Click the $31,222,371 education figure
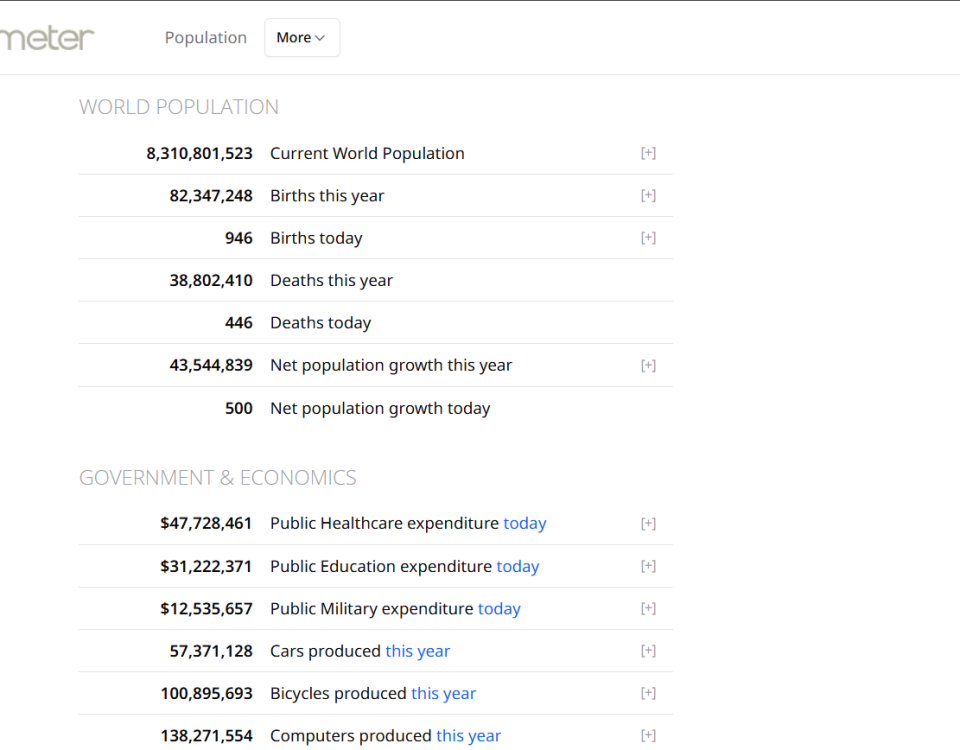The height and width of the screenshot is (750, 960). pos(206,566)
